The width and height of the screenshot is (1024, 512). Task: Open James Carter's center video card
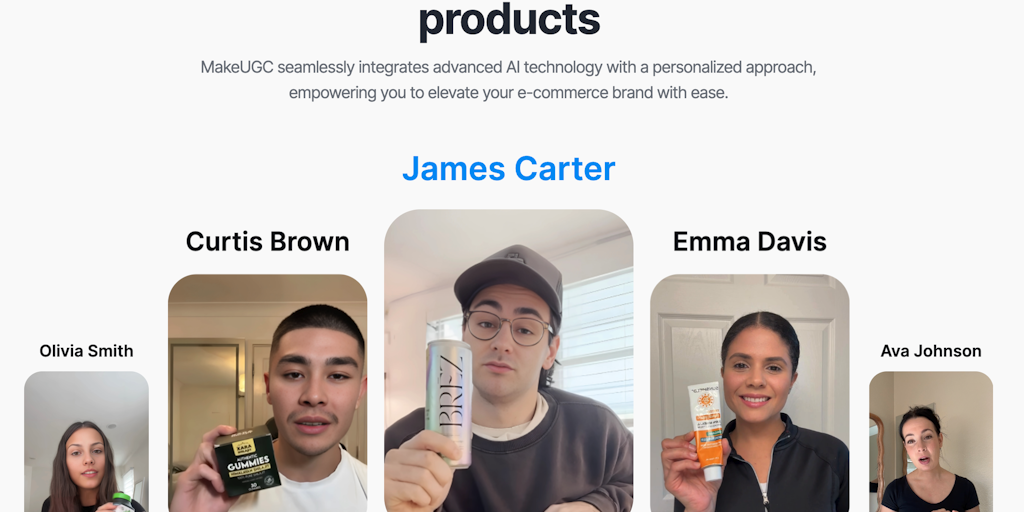click(509, 360)
